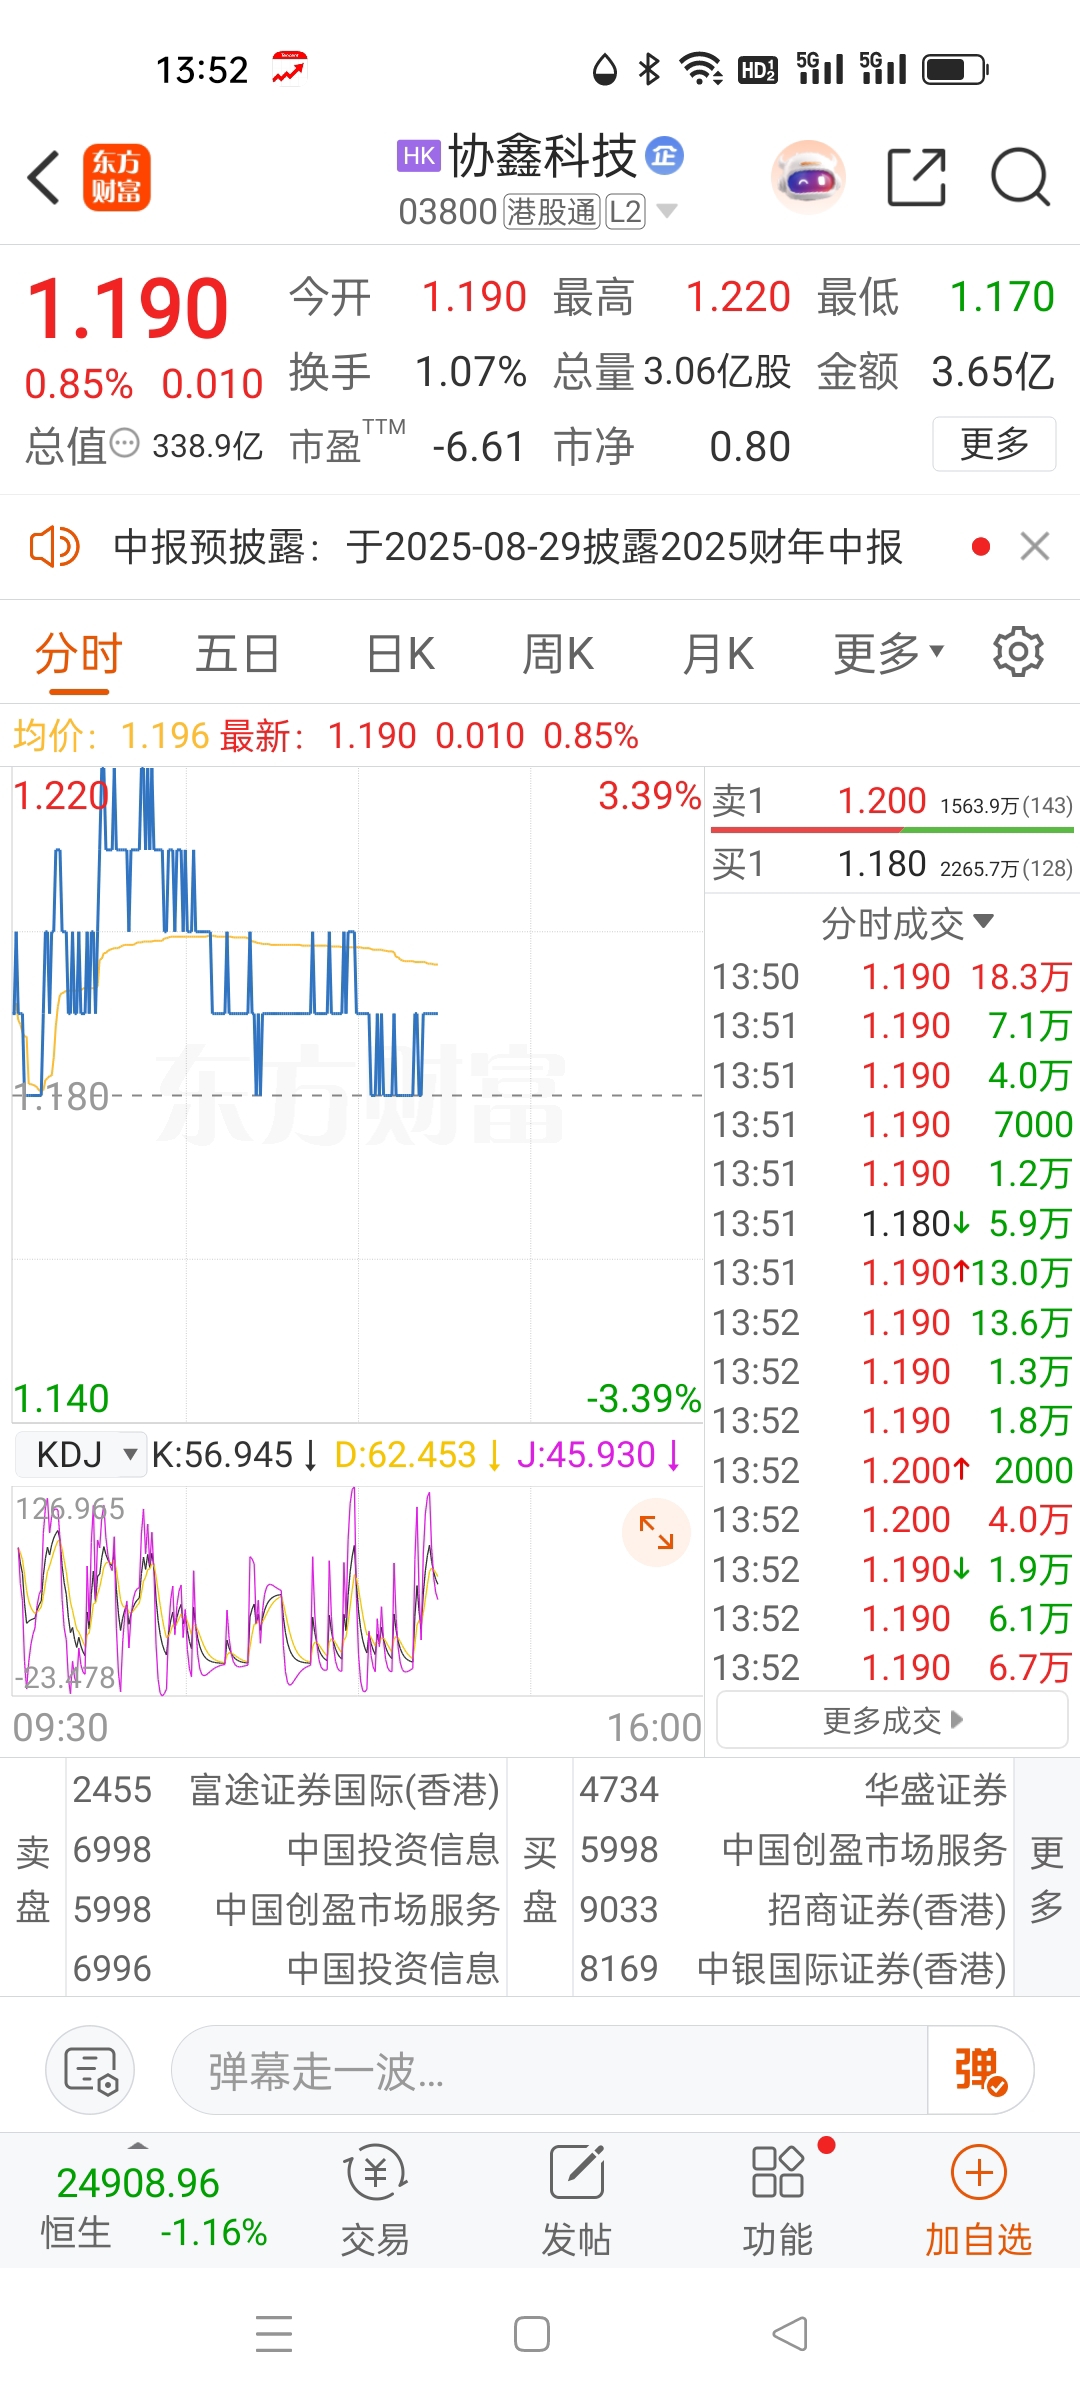Tap the 卖1 1.200 order row

(891, 801)
